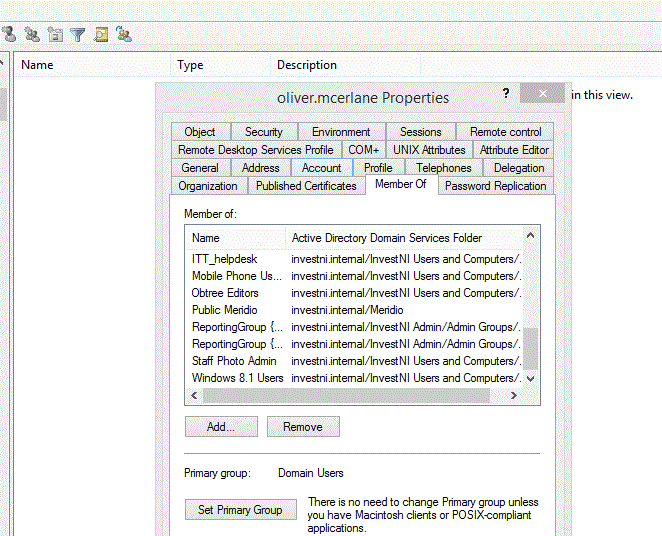Click the member list scroll up arrow
The image size is (662, 536).
point(531,236)
